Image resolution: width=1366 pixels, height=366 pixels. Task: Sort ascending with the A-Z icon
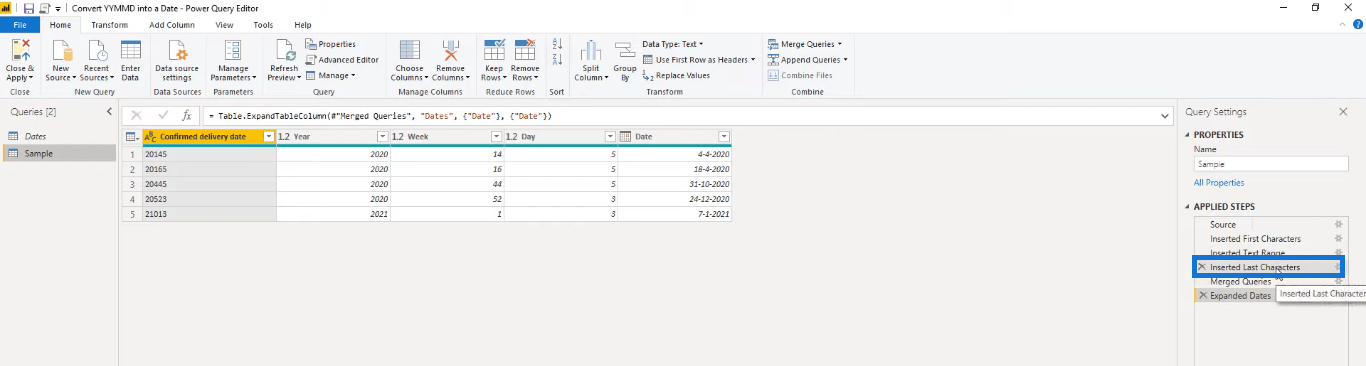[x=558, y=45]
